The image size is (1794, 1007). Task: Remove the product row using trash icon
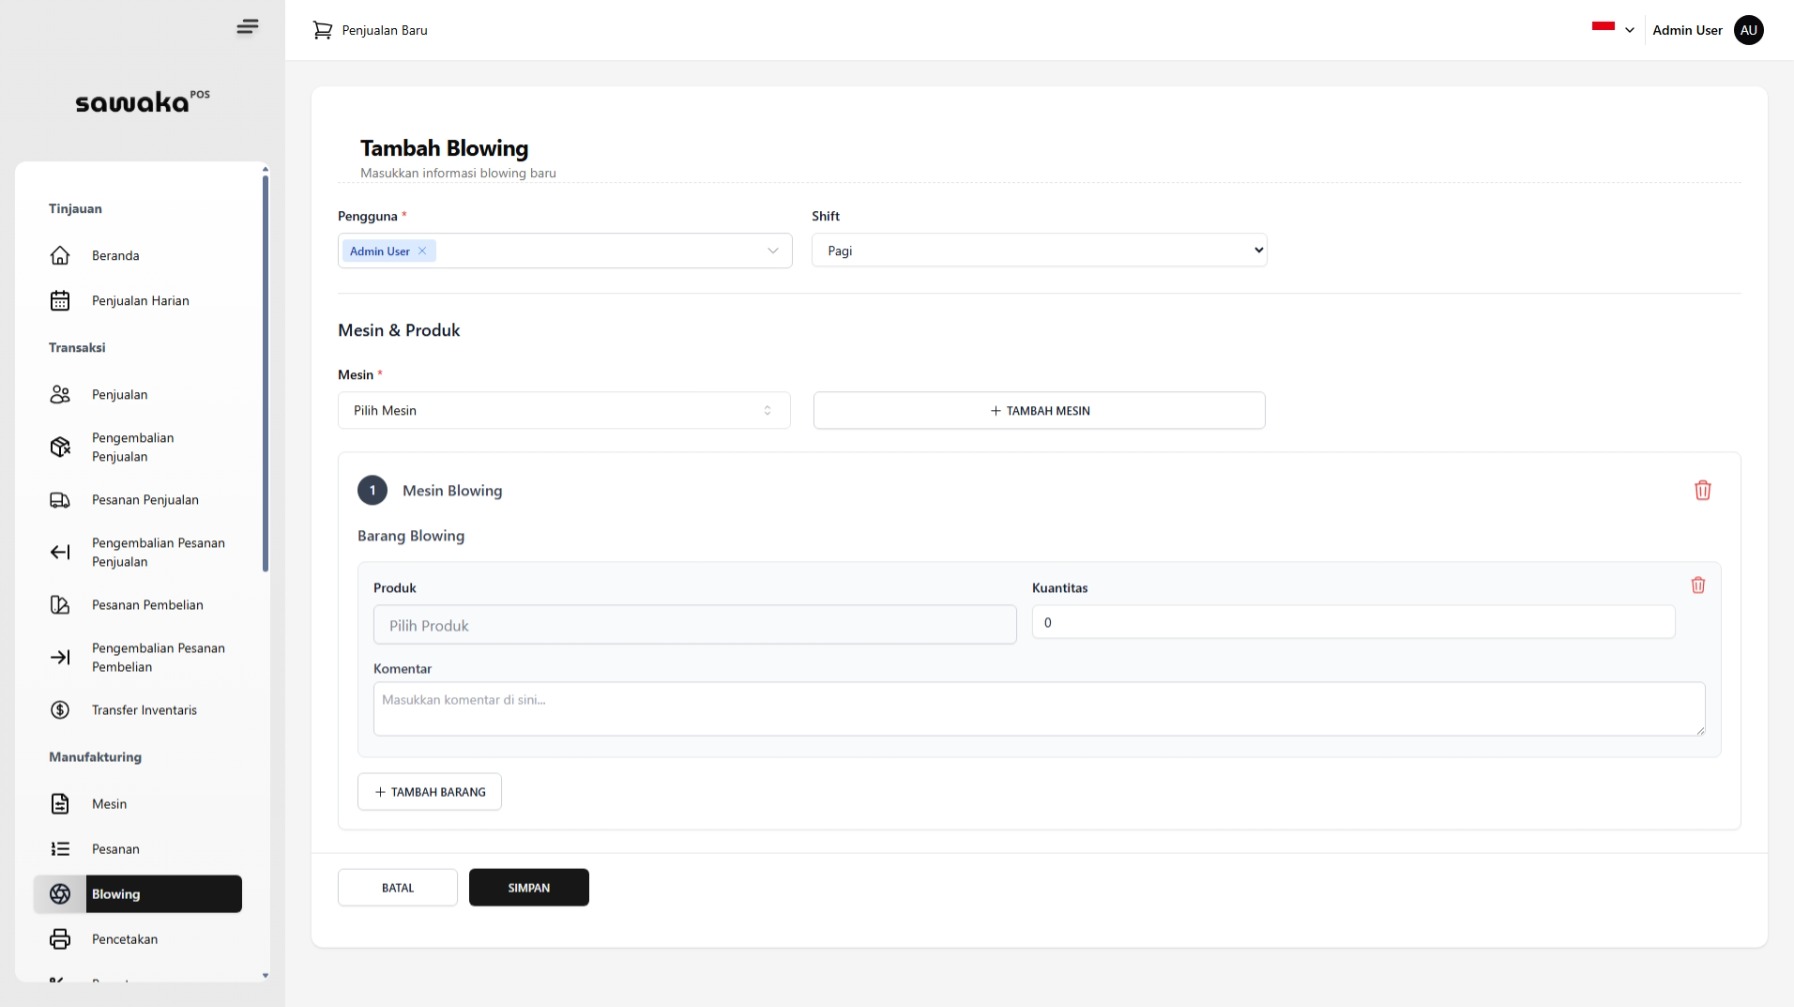(x=1697, y=585)
